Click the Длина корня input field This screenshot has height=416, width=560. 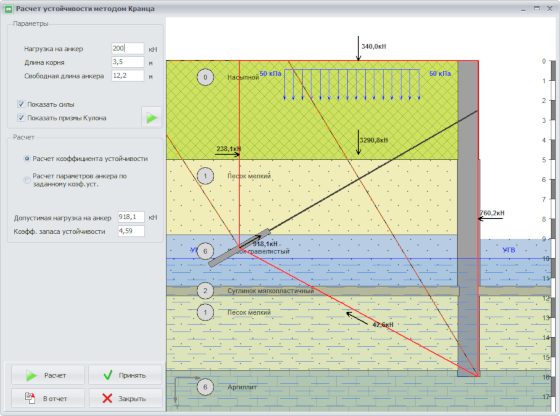128,62
